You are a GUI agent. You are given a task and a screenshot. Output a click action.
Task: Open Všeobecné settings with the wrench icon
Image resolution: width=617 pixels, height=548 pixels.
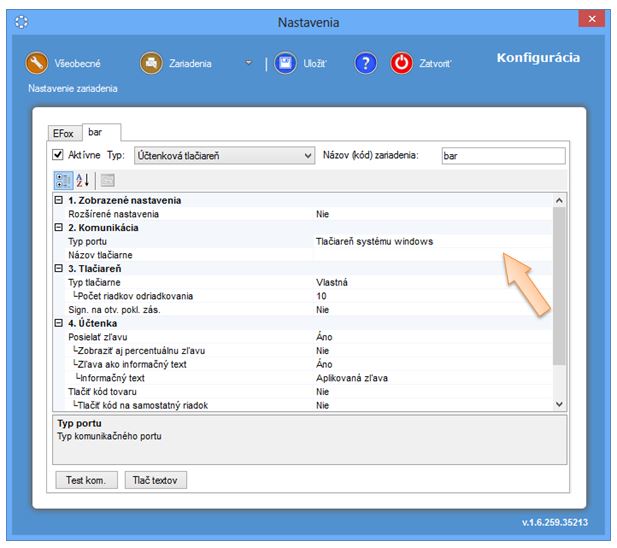(x=37, y=63)
